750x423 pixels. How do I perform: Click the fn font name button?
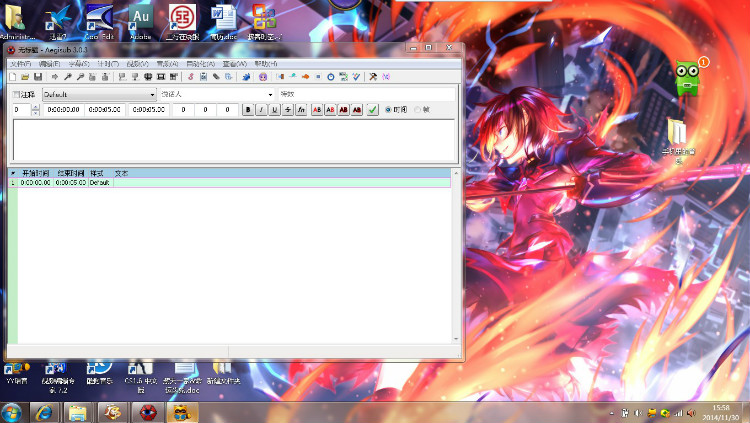[301, 110]
